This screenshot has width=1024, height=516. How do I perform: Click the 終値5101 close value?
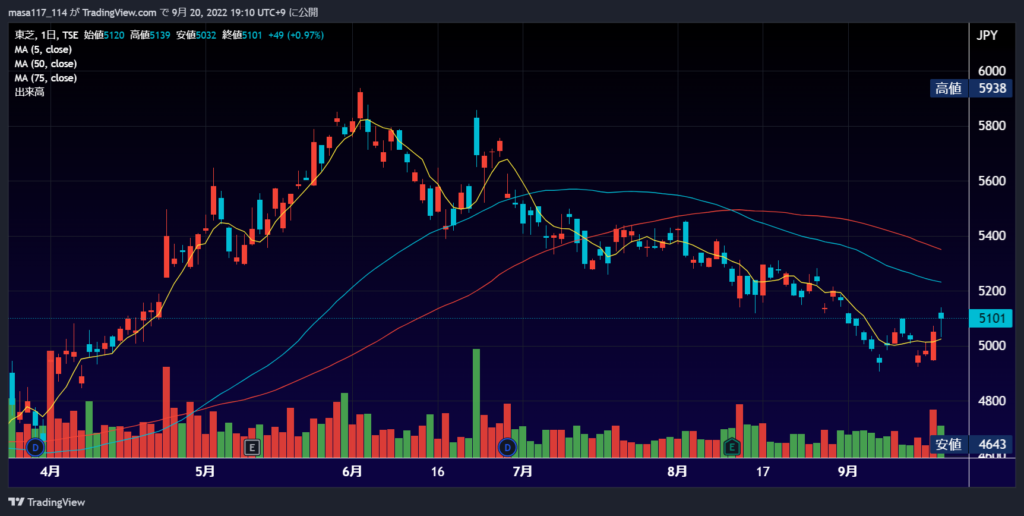242,35
